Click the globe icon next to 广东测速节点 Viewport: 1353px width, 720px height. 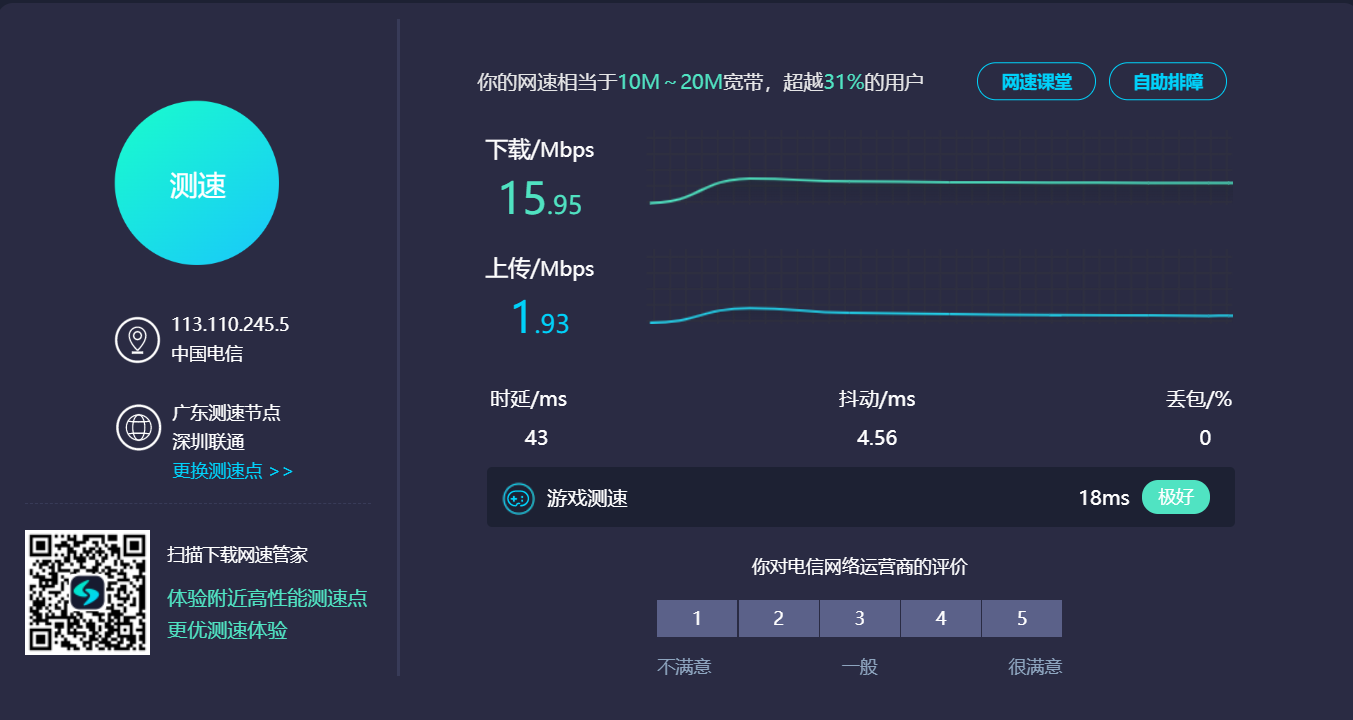[x=137, y=428]
